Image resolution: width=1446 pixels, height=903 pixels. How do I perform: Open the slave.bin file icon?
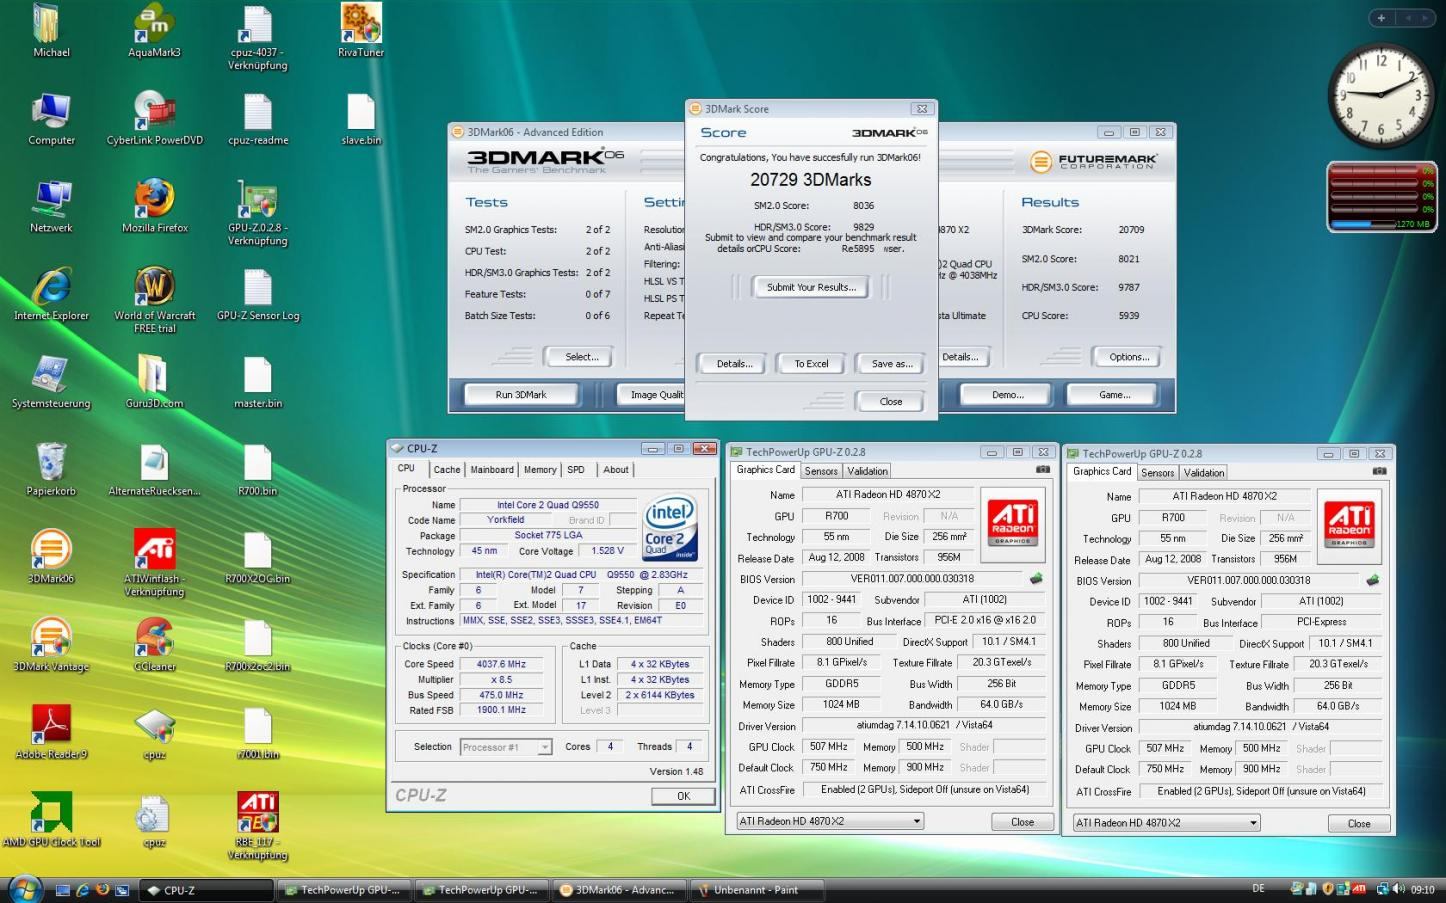click(x=361, y=119)
